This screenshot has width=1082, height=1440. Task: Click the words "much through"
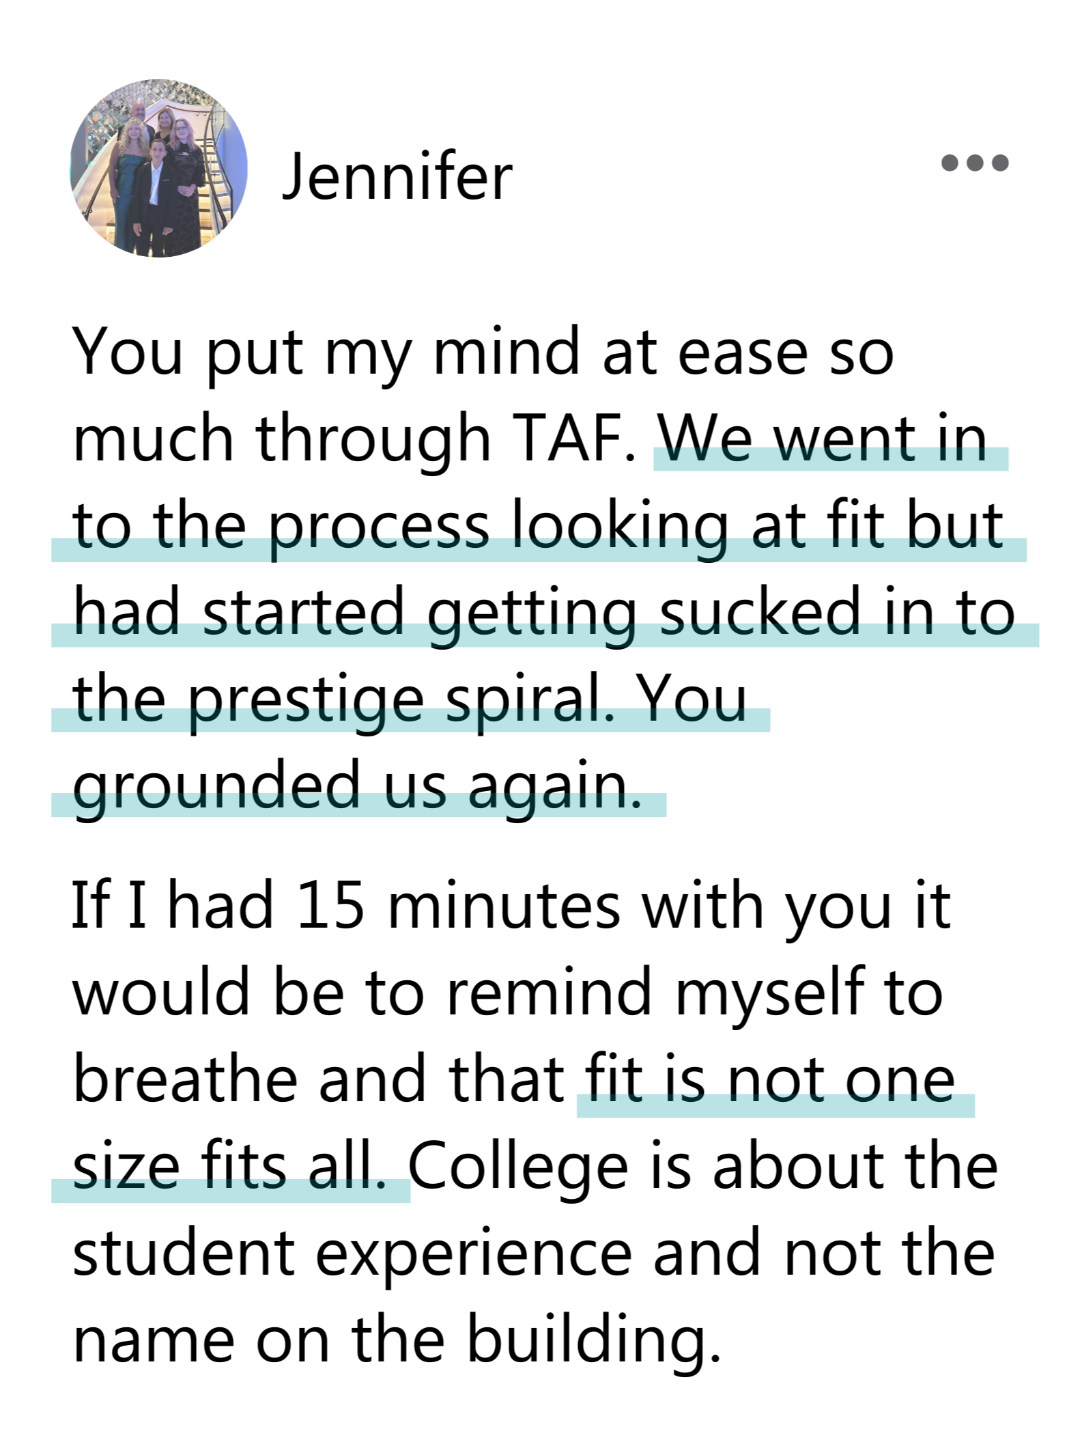[282, 439]
